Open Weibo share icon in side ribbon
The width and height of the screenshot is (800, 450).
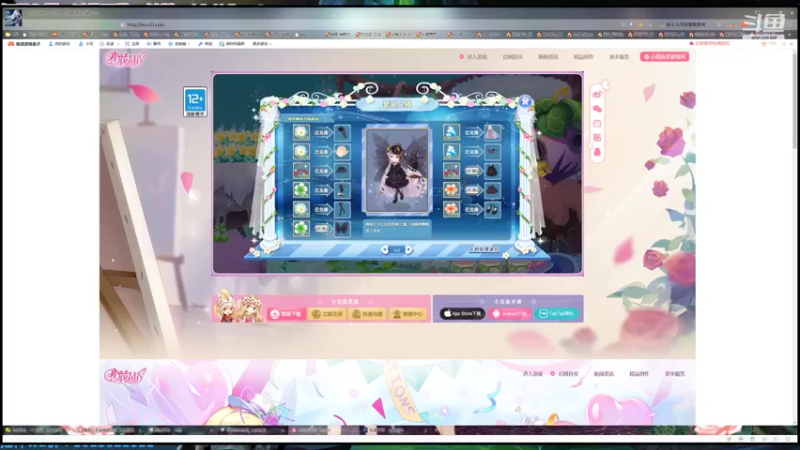(x=597, y=94)
